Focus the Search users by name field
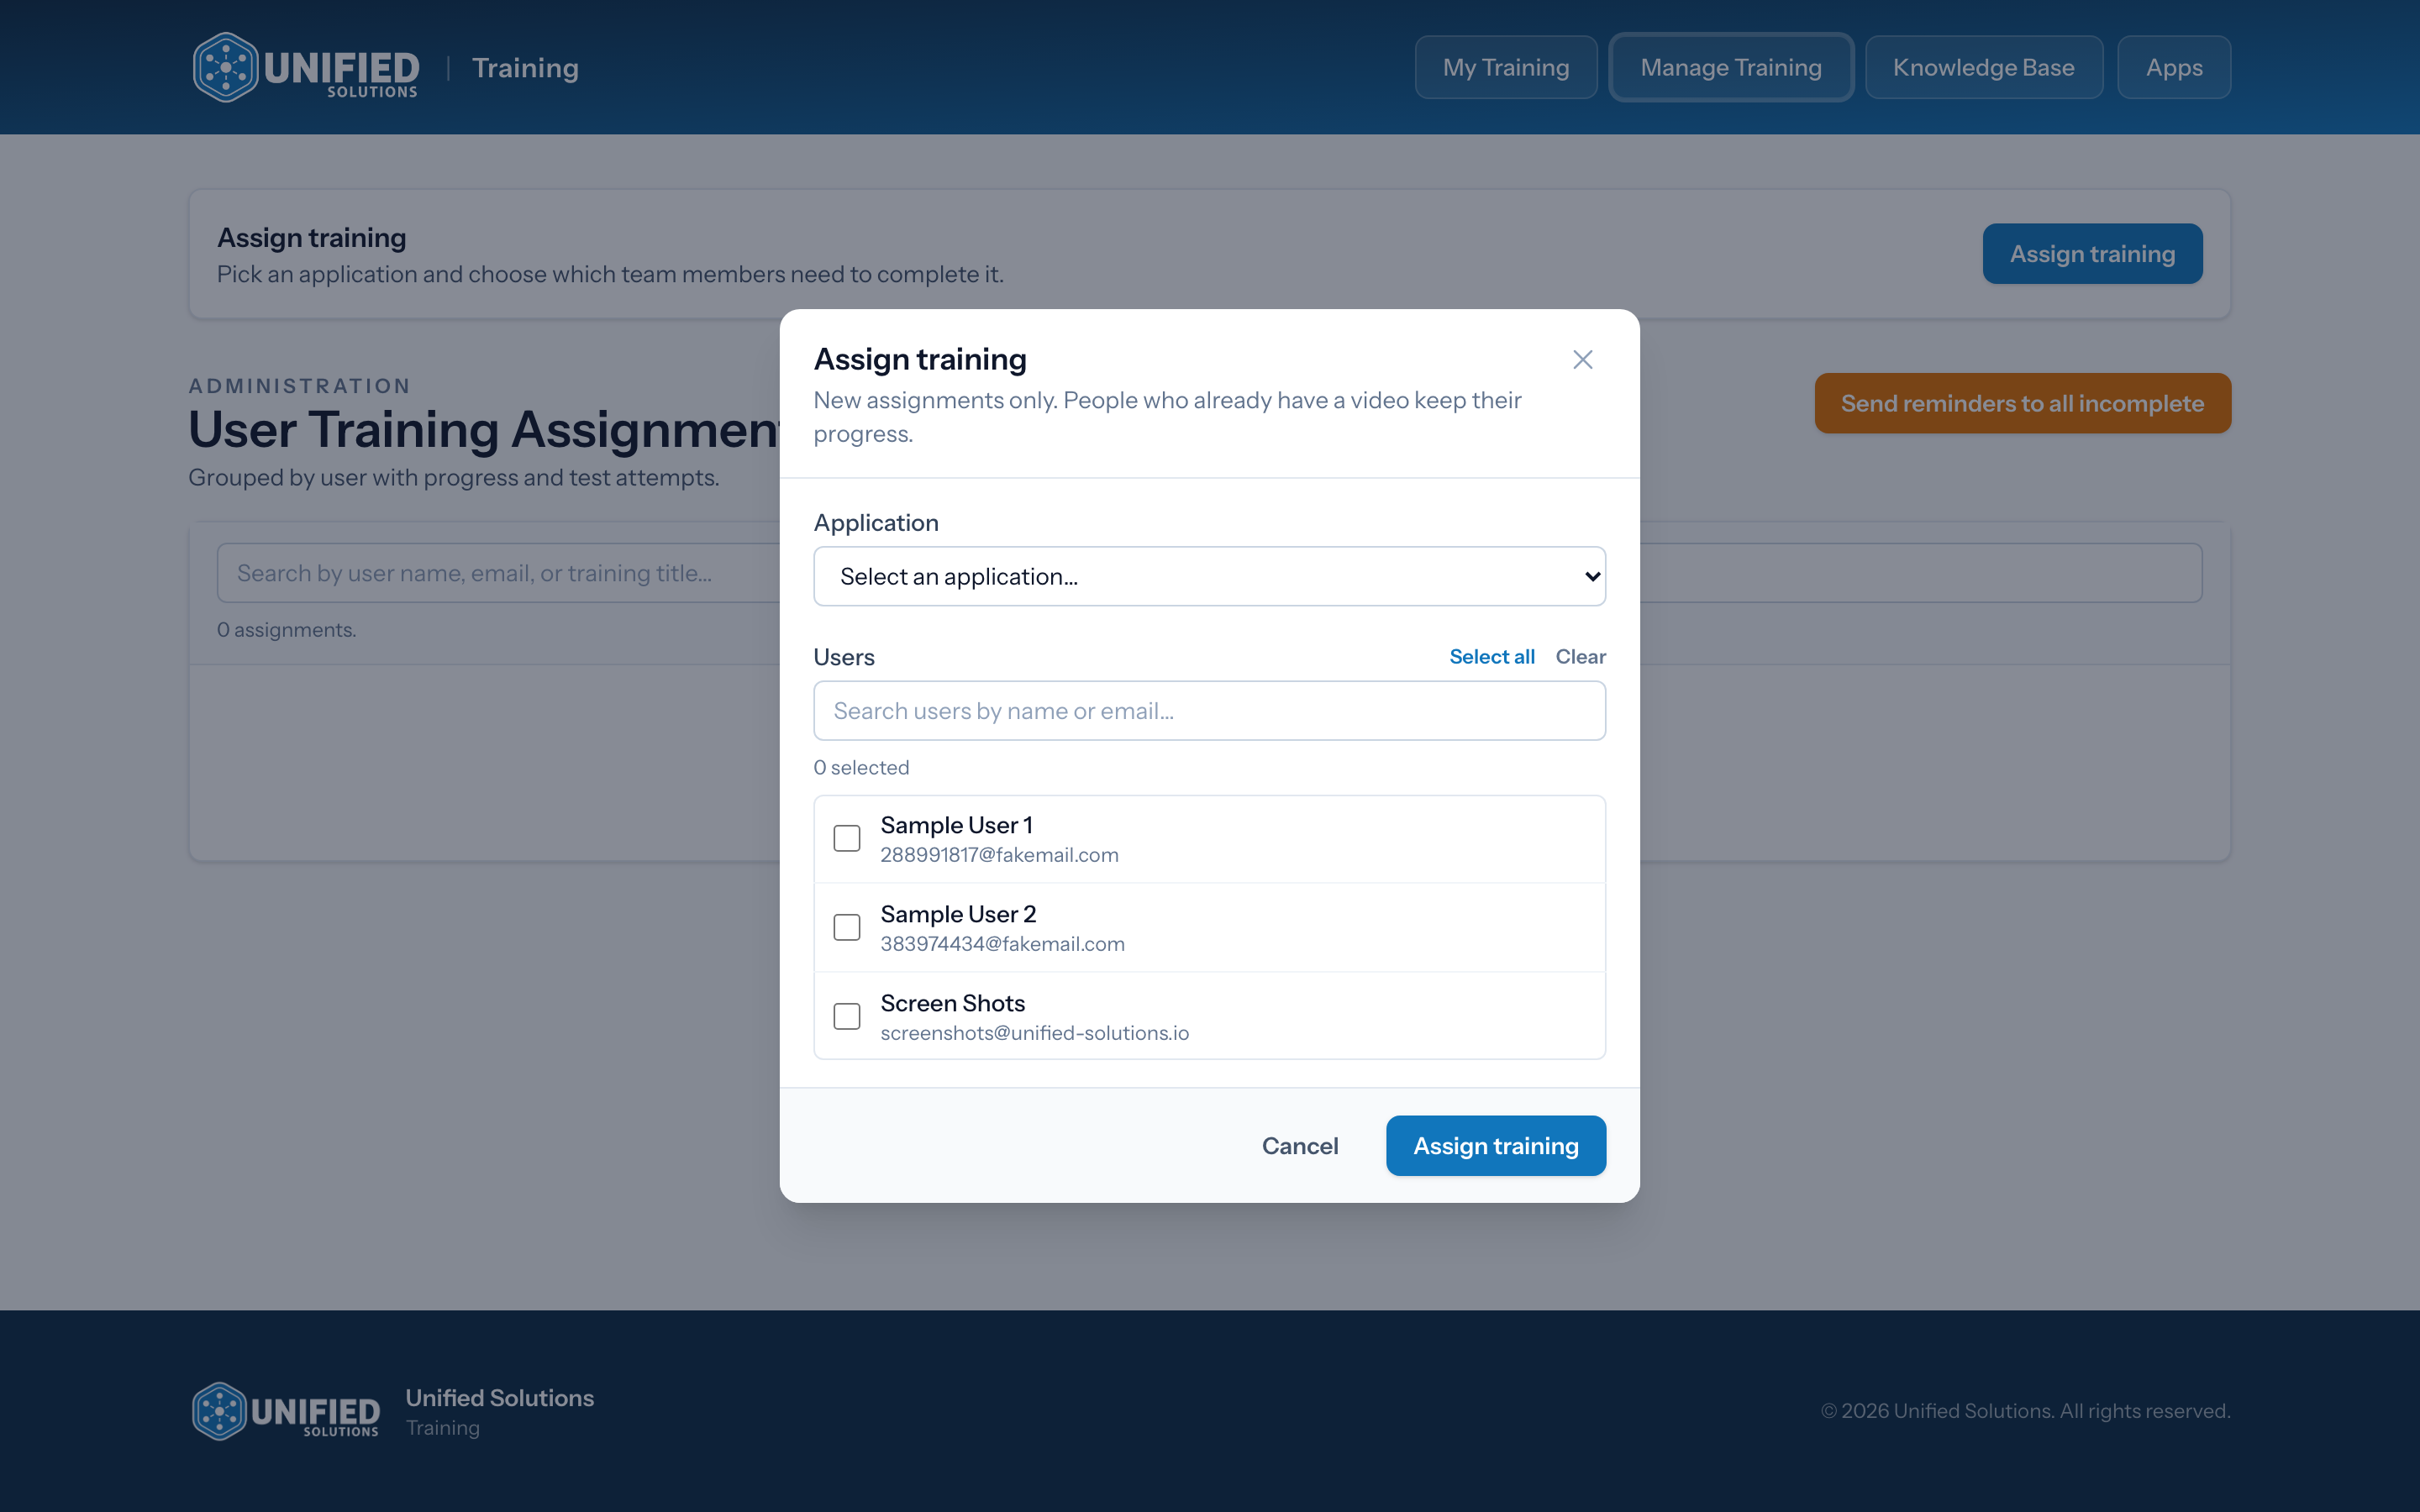 1210,711
